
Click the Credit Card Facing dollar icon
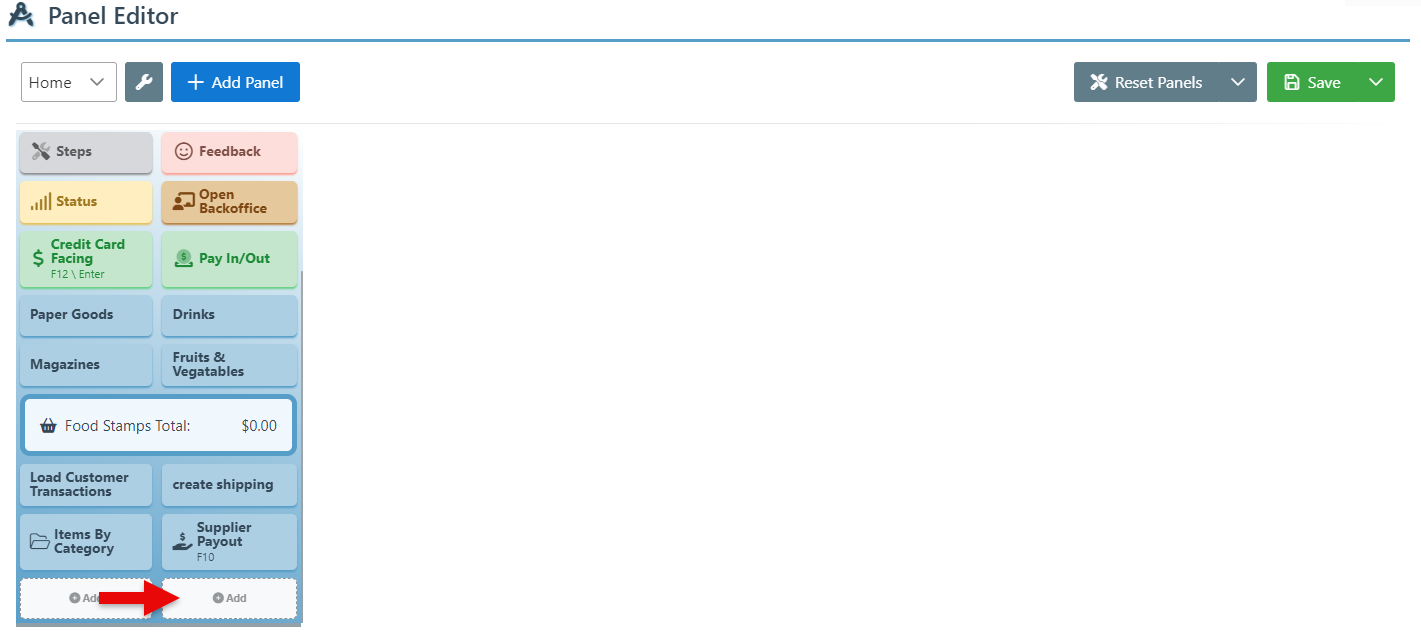(38, 259)
